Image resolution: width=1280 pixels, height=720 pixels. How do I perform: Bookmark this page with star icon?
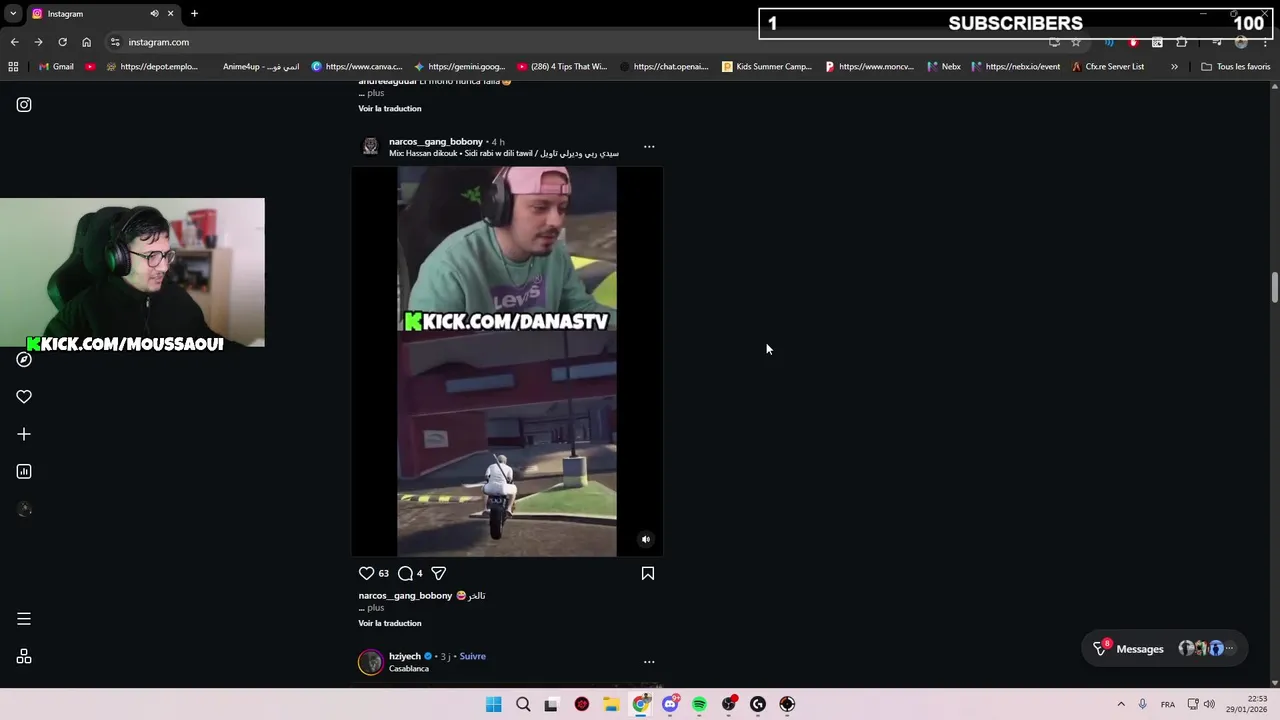(x=1076, y=42)
